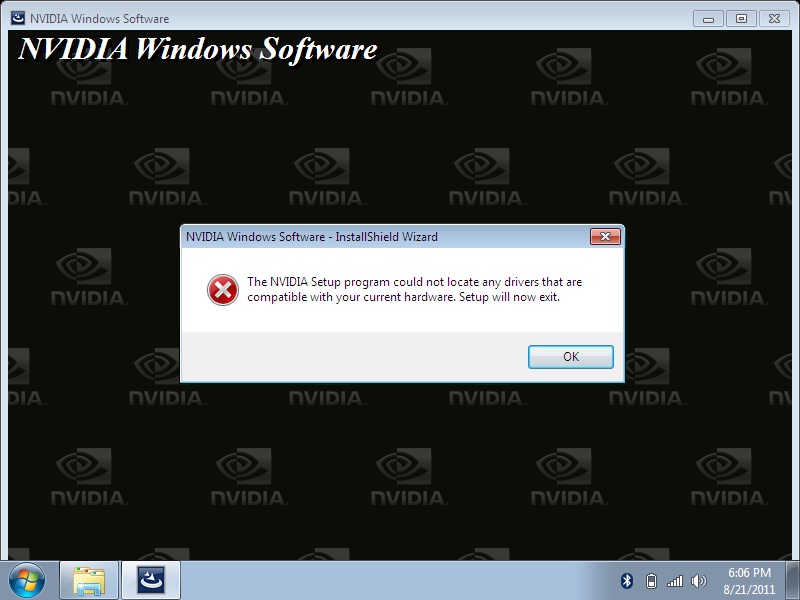Click the italic NVIDIA Windows Software heading
This screenshot has width=800, height=600.
(x=197, y=49)
